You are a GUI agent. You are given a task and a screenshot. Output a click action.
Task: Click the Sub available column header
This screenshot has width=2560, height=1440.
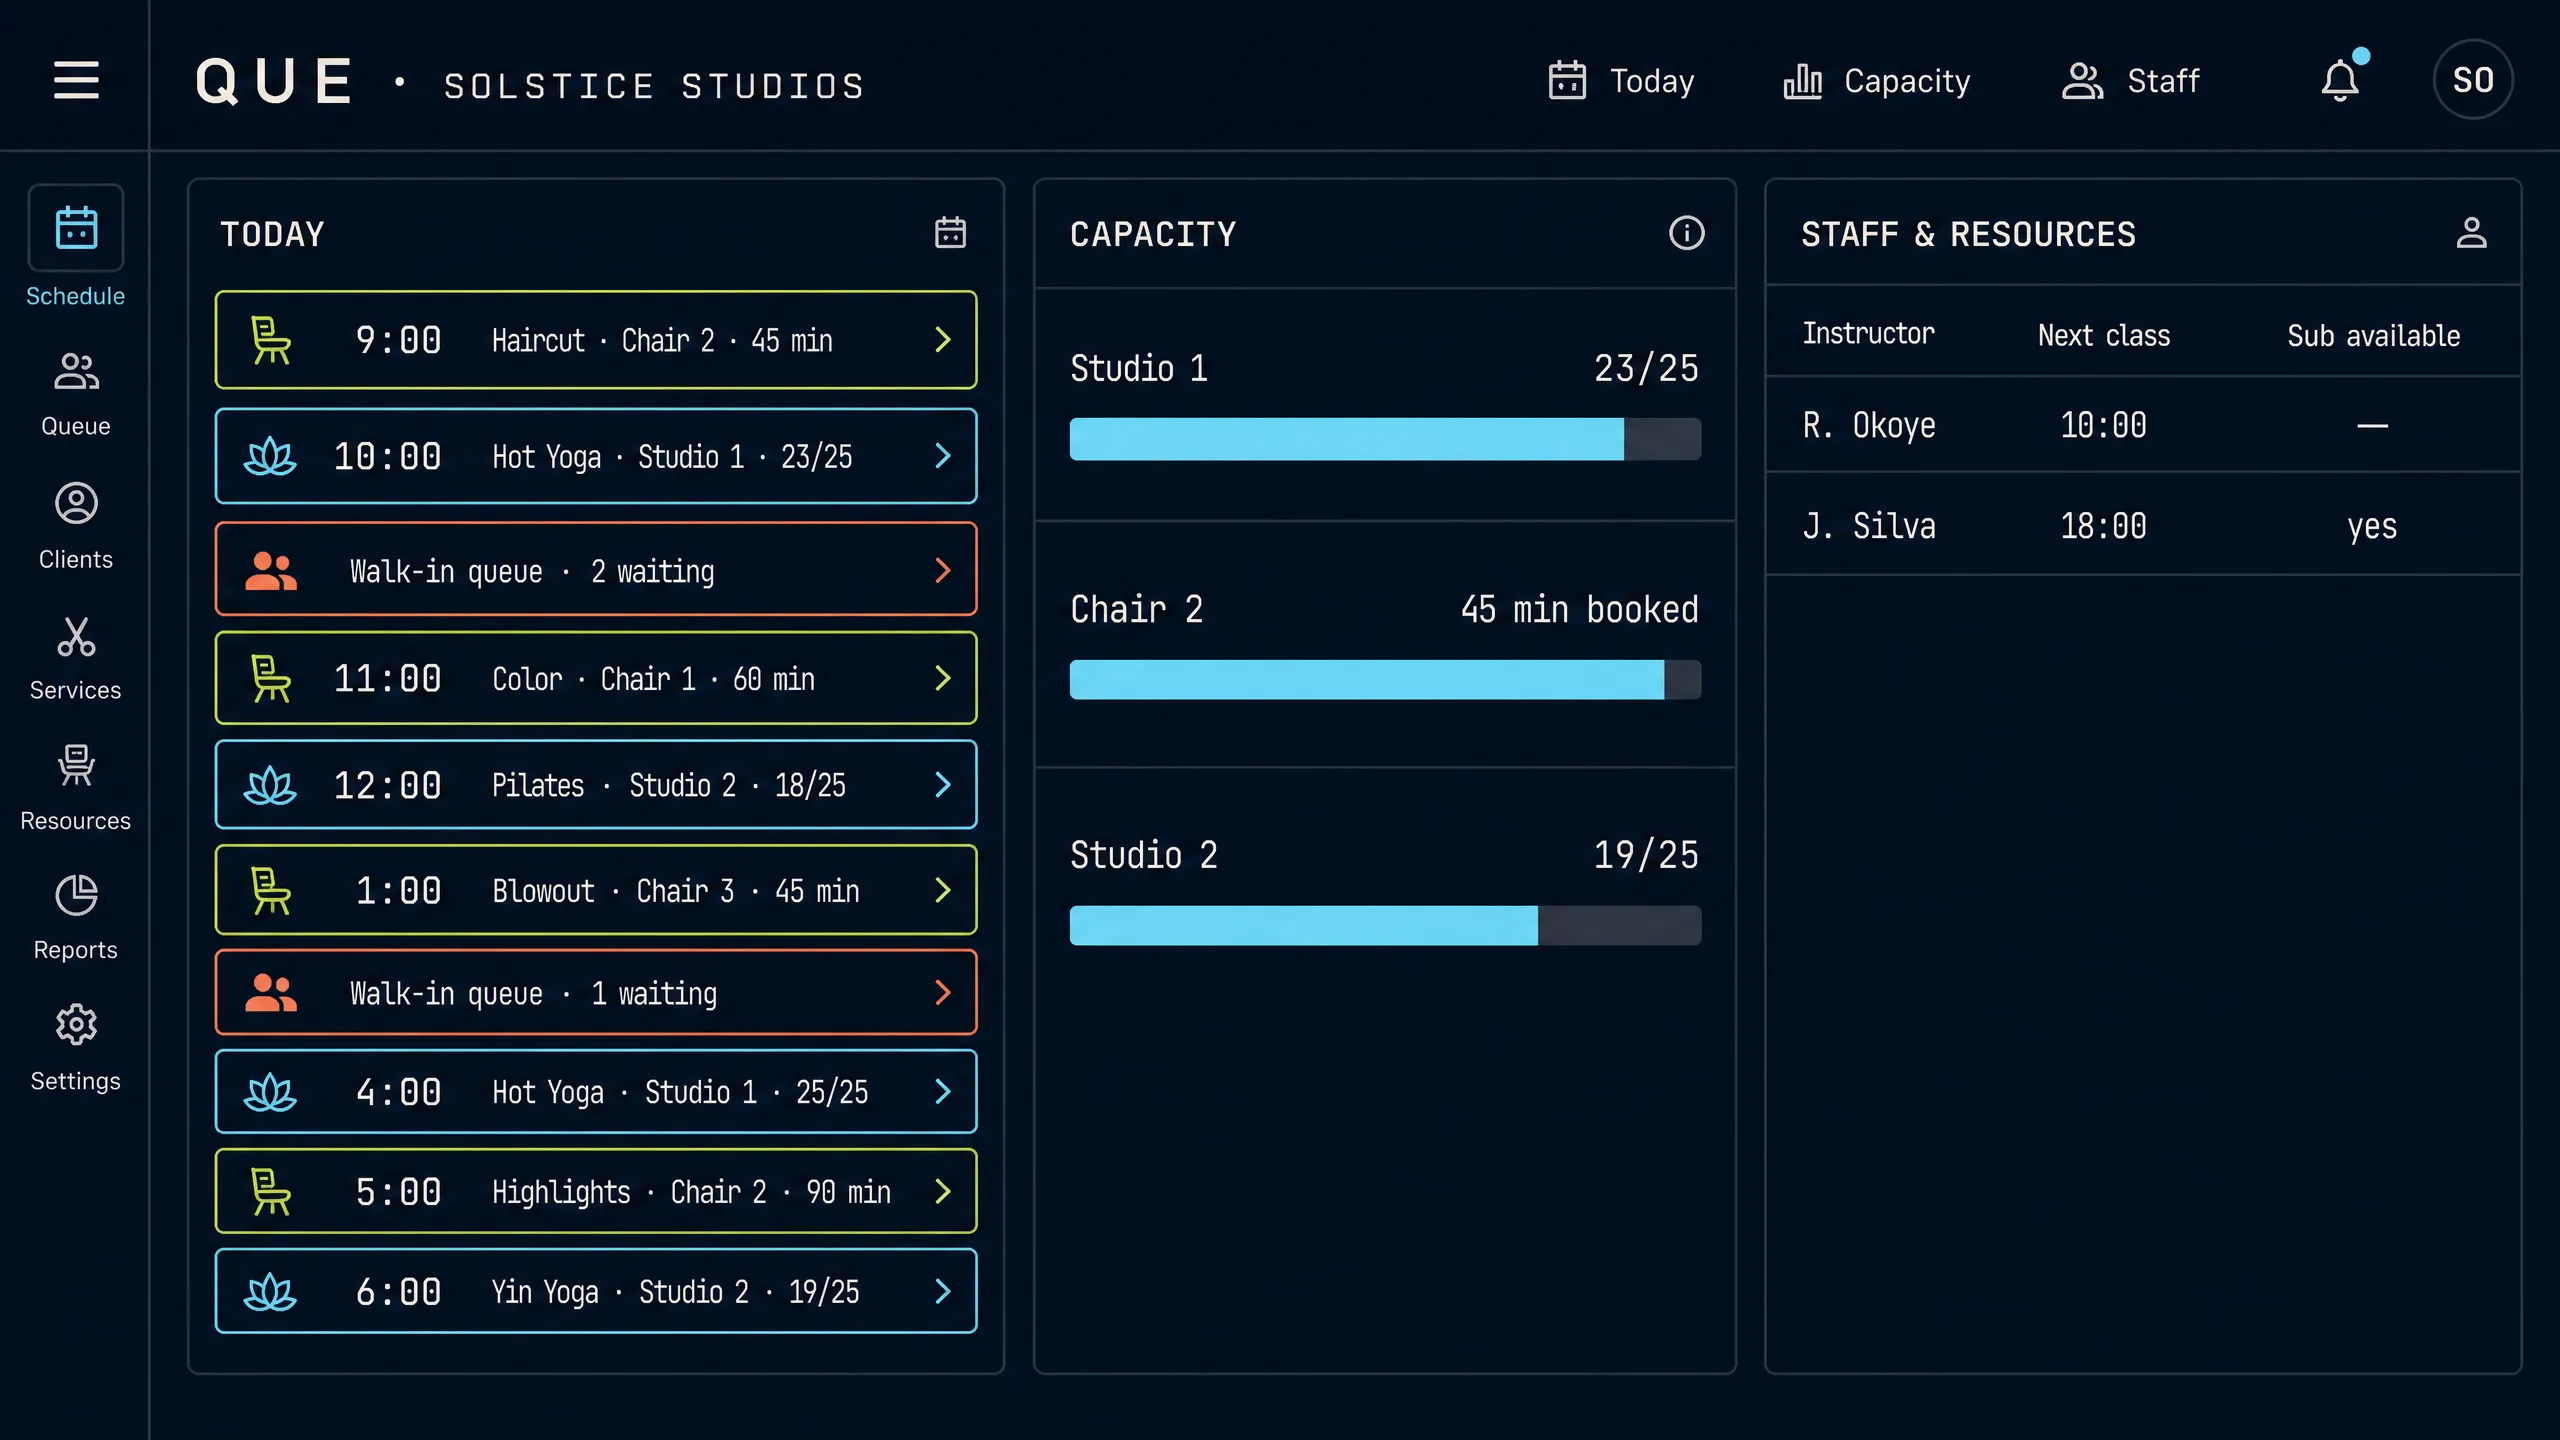click(2373, 336)
